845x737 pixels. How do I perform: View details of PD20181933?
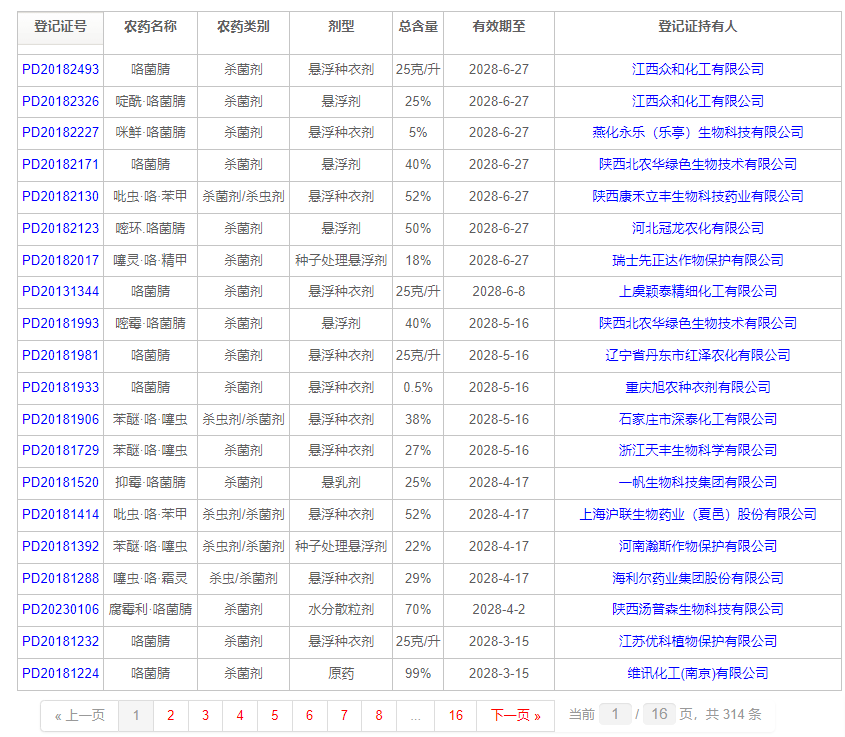click(x=60, y=387)
